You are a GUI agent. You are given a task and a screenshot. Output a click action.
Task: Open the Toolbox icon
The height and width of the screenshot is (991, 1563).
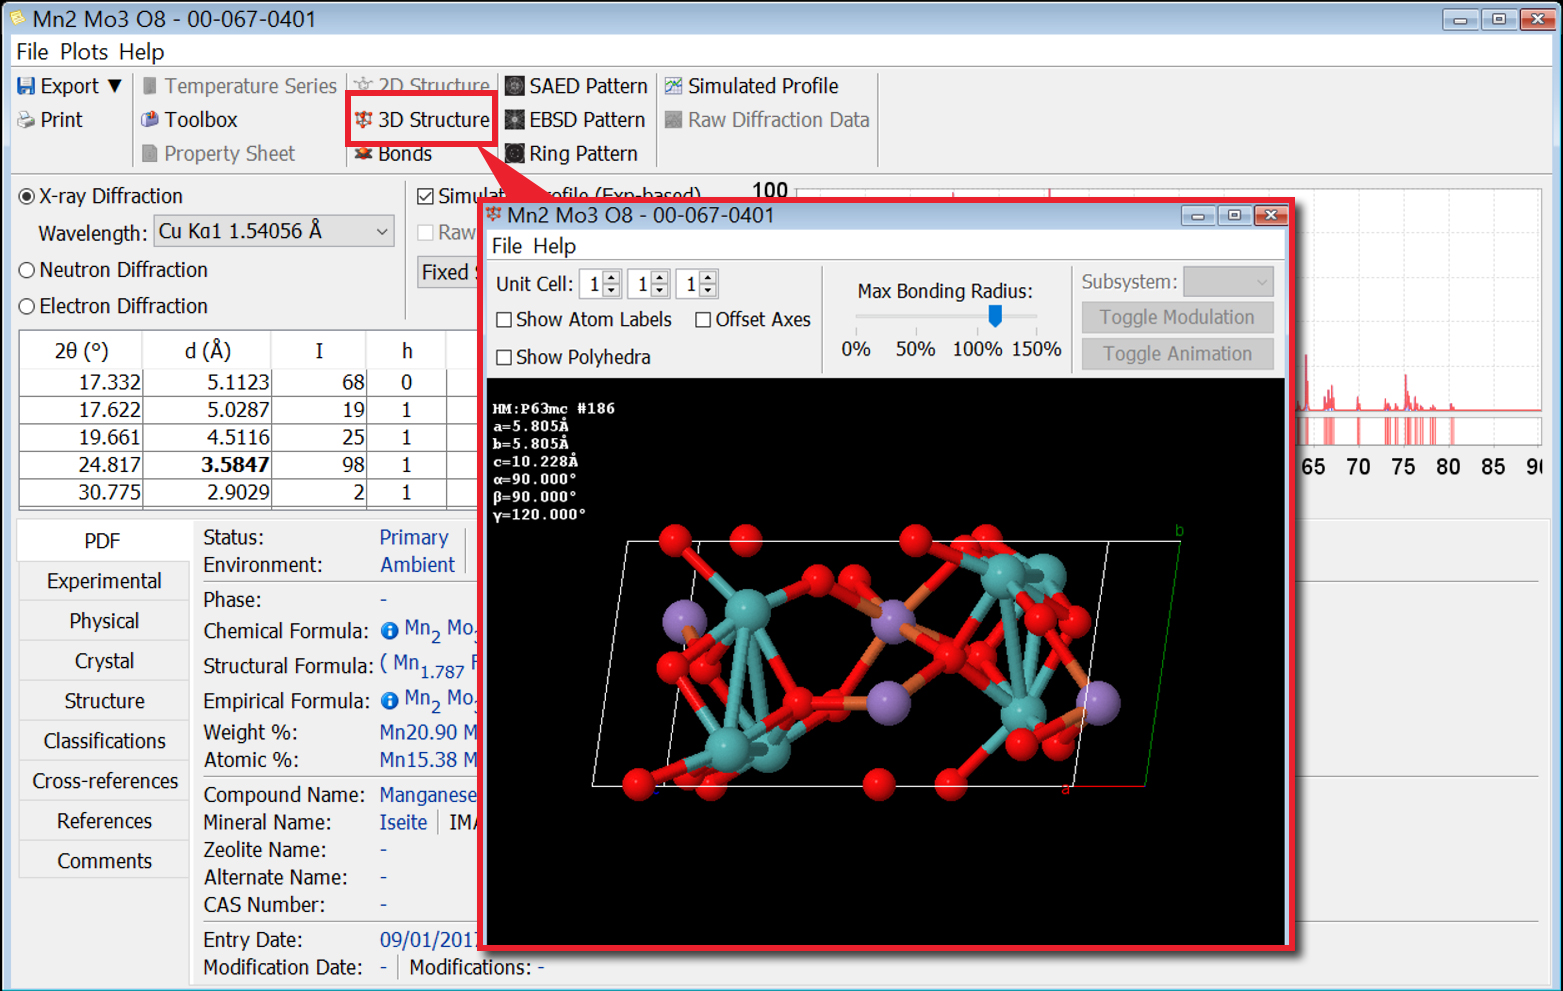[150, 120]
